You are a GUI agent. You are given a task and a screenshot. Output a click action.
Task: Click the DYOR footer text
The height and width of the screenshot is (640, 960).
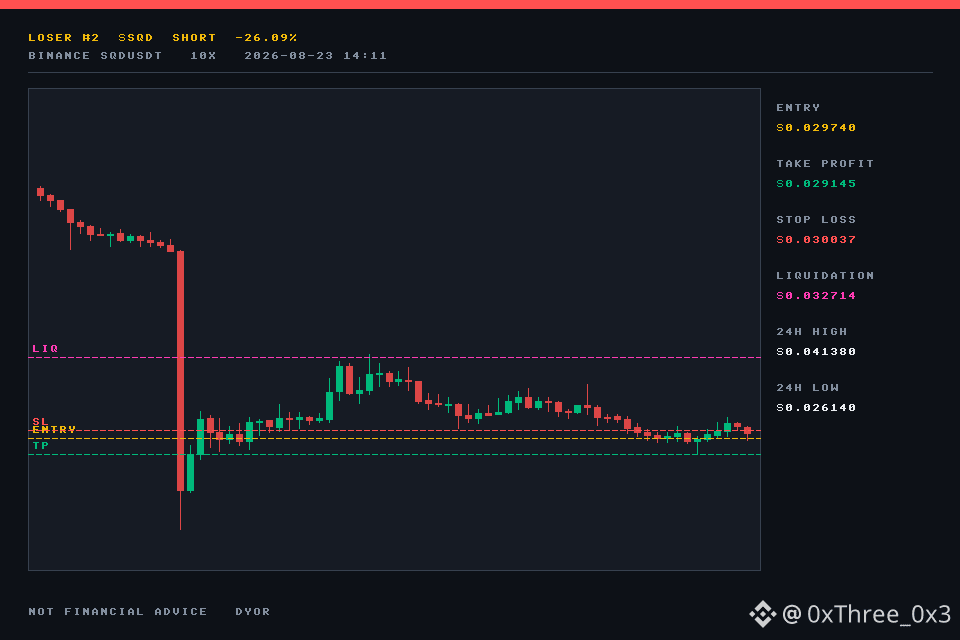pyautogui.click(x=253, y=611)
